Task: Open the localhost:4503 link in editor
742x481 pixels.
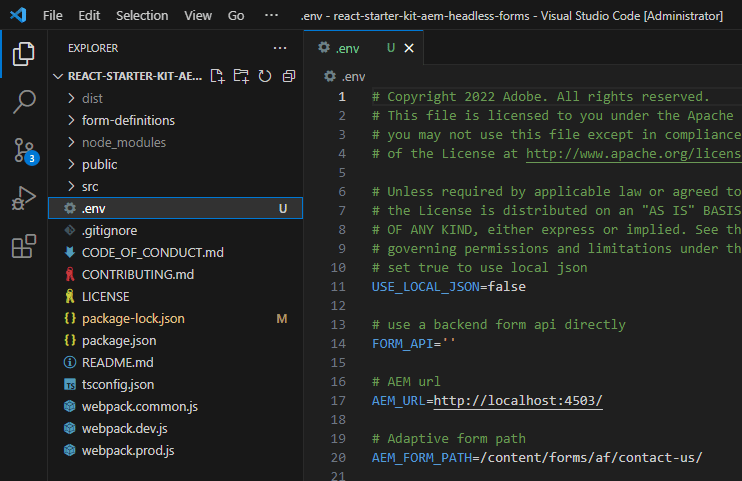Action: tap(517, 400)
